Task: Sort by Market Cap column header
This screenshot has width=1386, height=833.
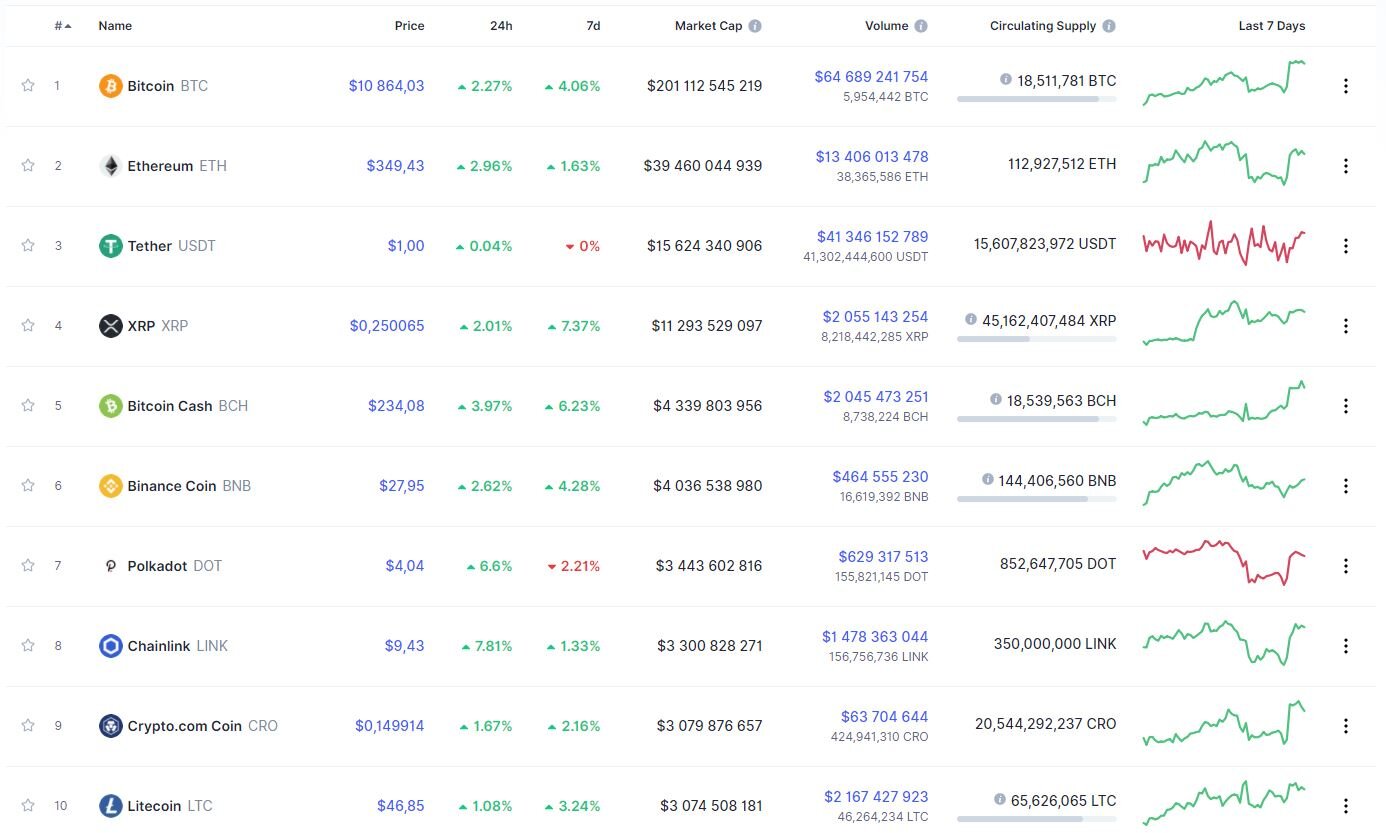Action: [x=709, y=26]
